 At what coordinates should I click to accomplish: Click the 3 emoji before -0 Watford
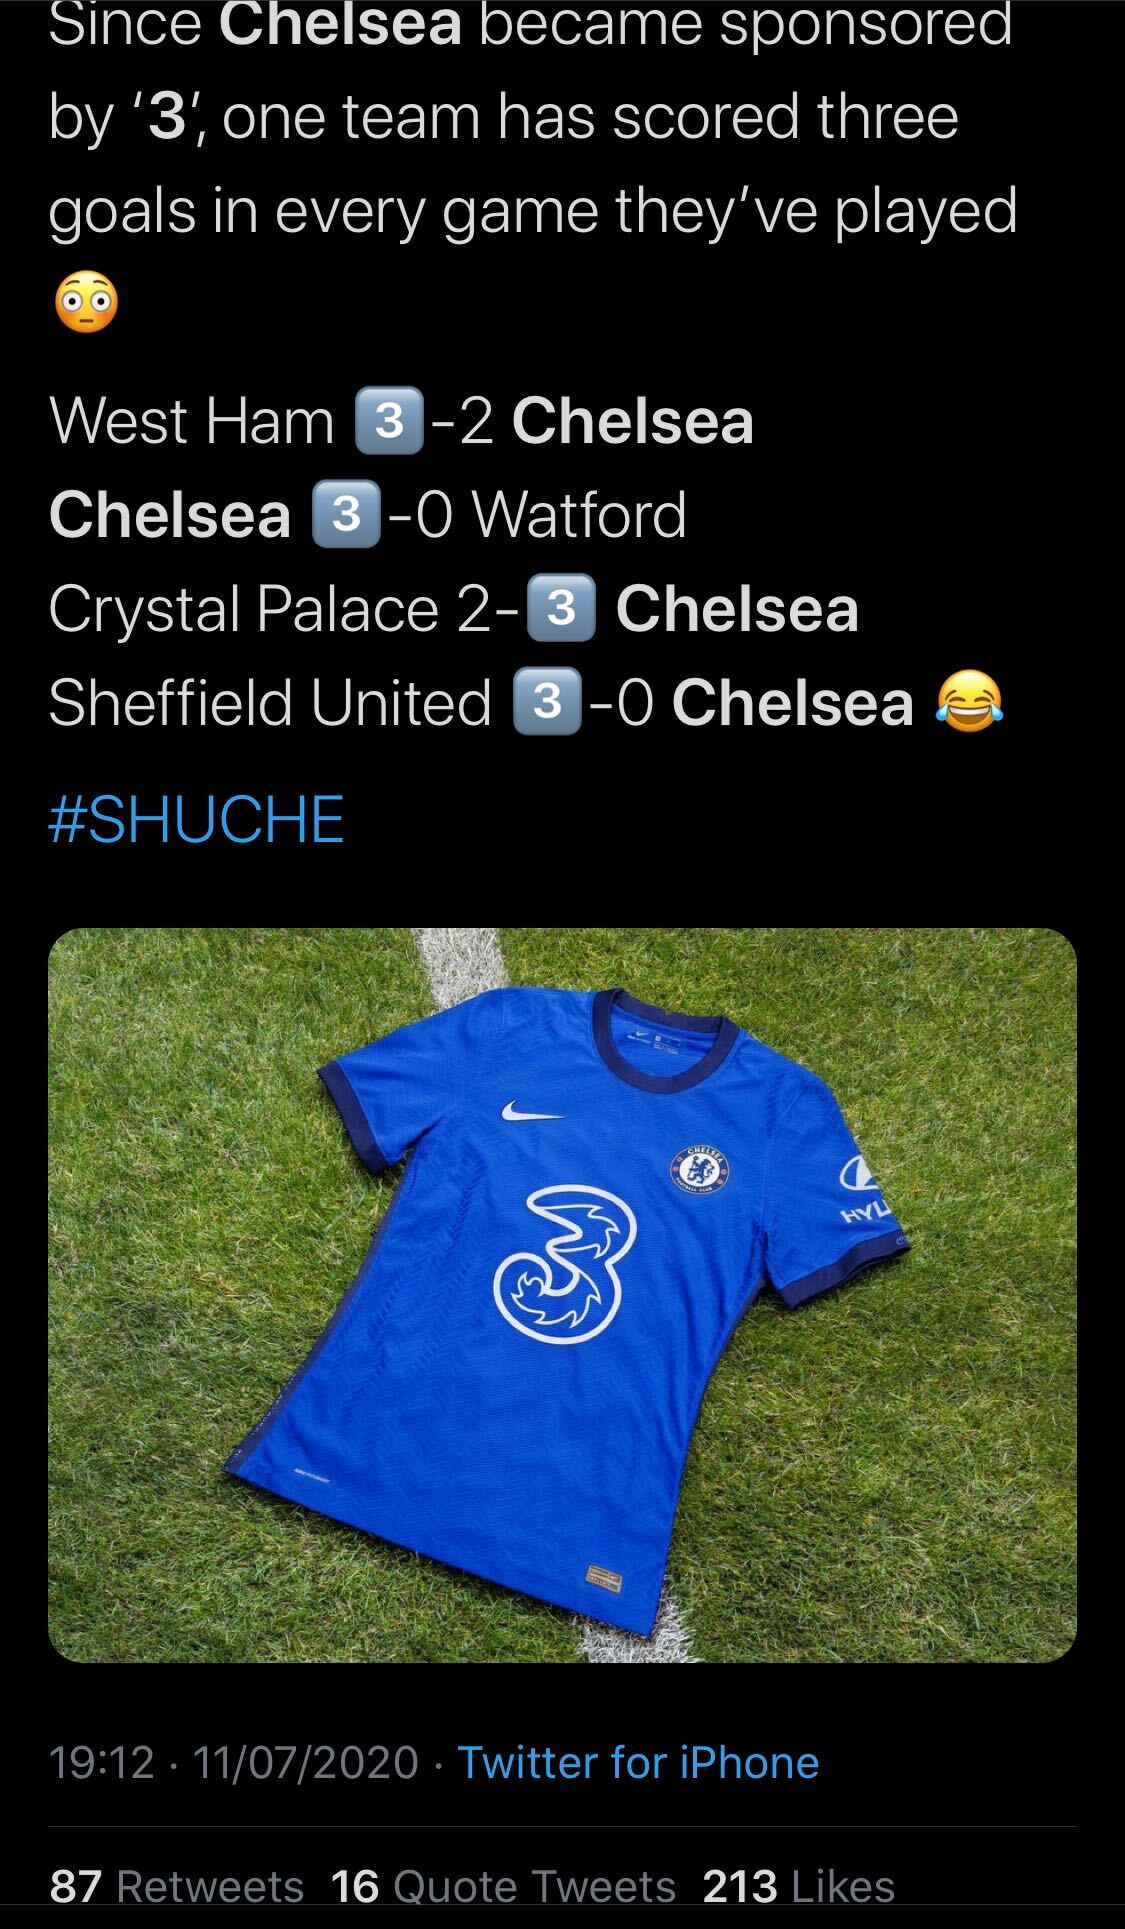(346, 515)
